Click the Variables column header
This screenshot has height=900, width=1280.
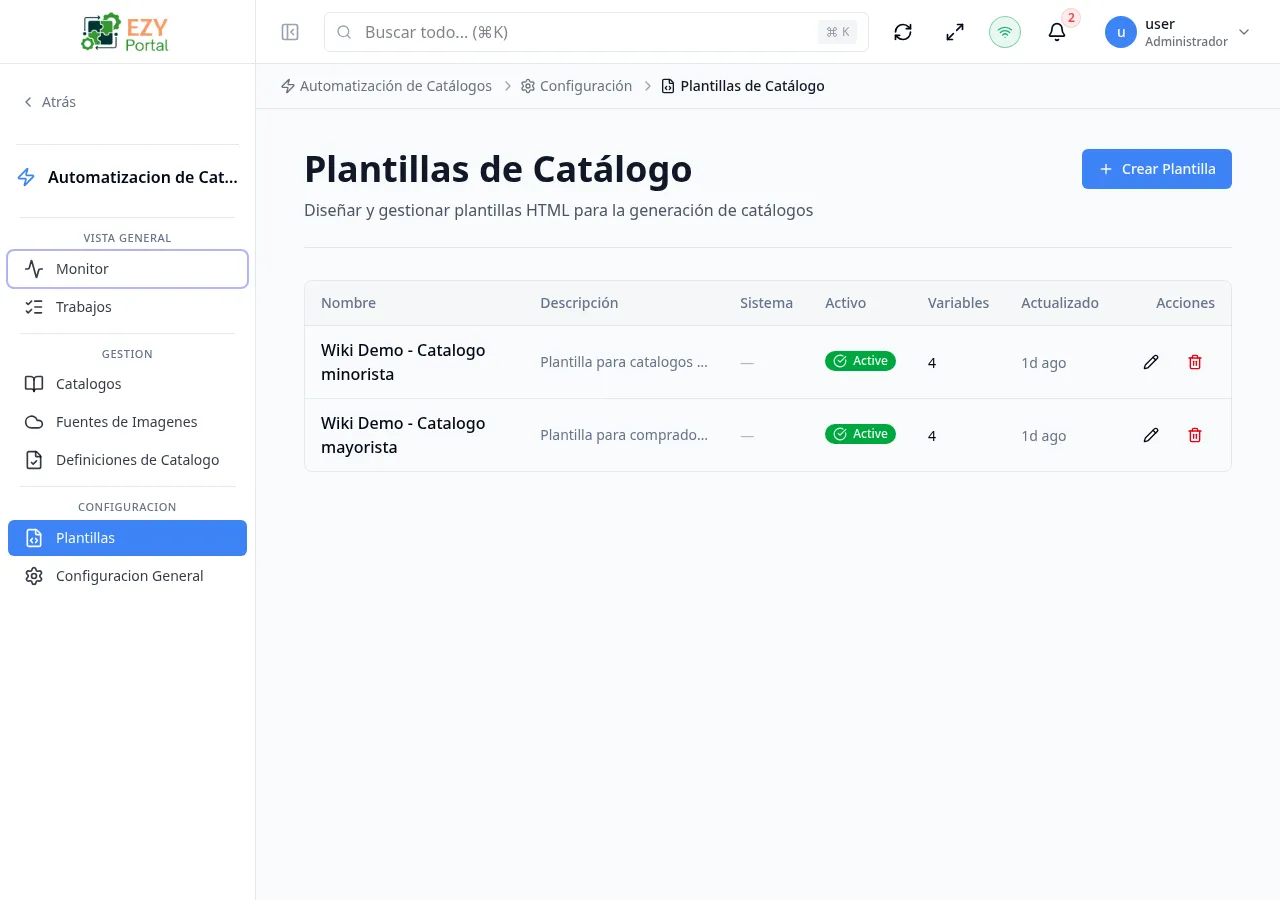[x=958, y=303]
